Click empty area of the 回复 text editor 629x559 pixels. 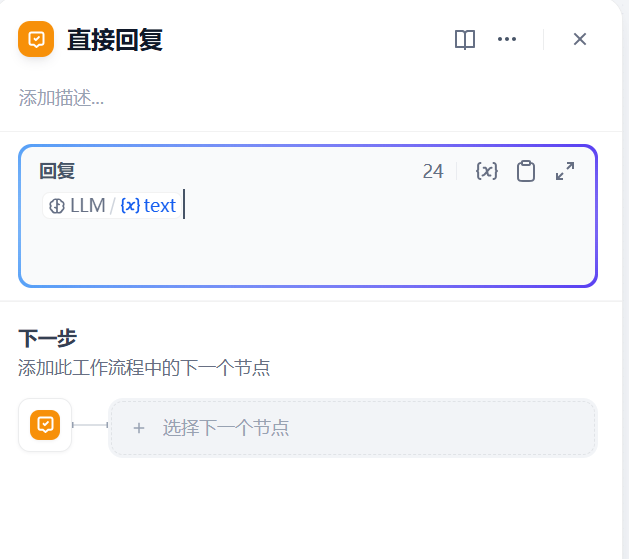pos(300,250)
